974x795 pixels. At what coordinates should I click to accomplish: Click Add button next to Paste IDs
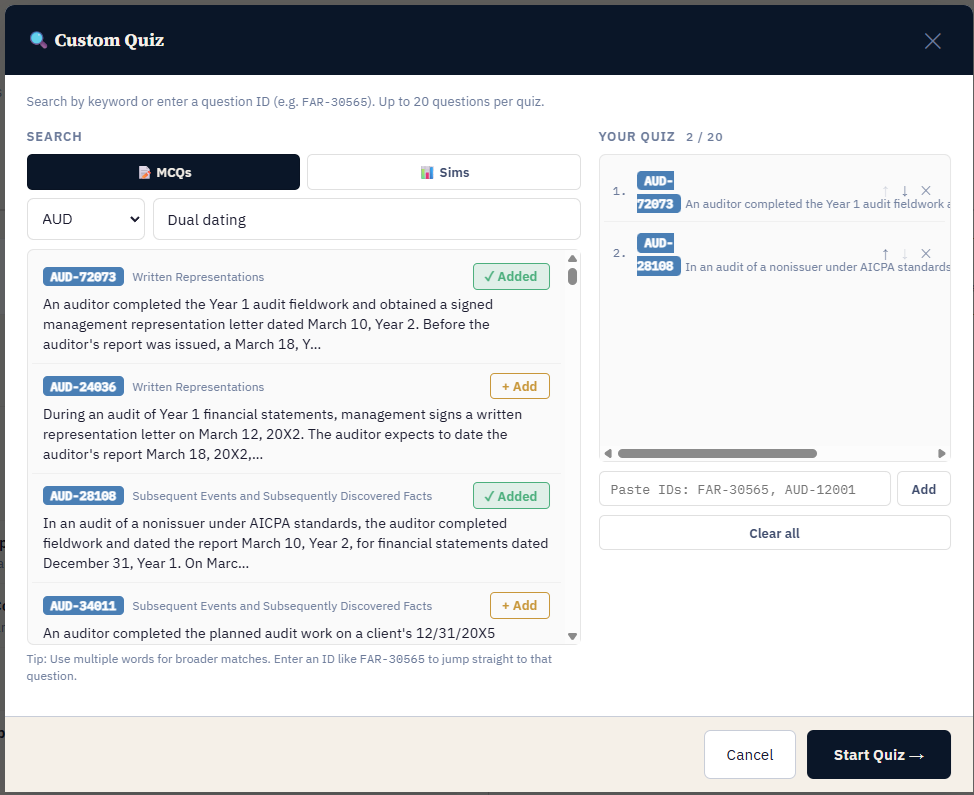[x=923, y=489]
